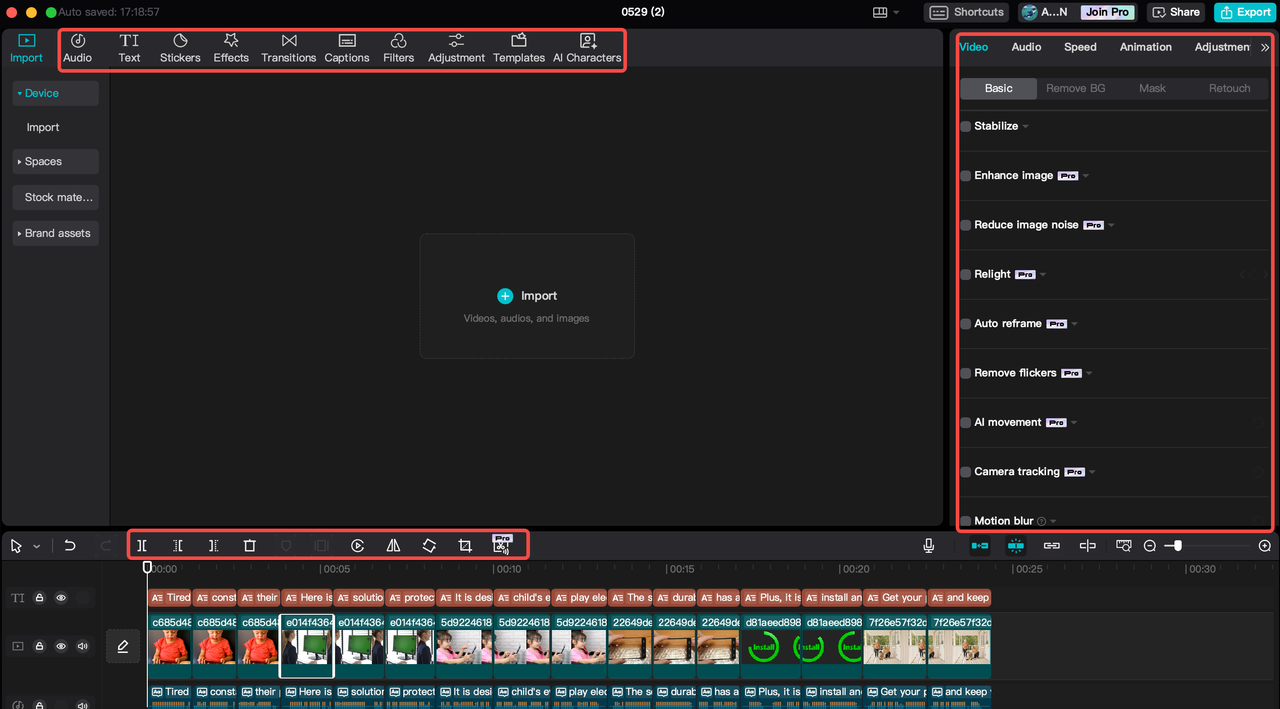Expand the Reduce image noise arrow
1280x709 pixels.
coord(1111,225)
